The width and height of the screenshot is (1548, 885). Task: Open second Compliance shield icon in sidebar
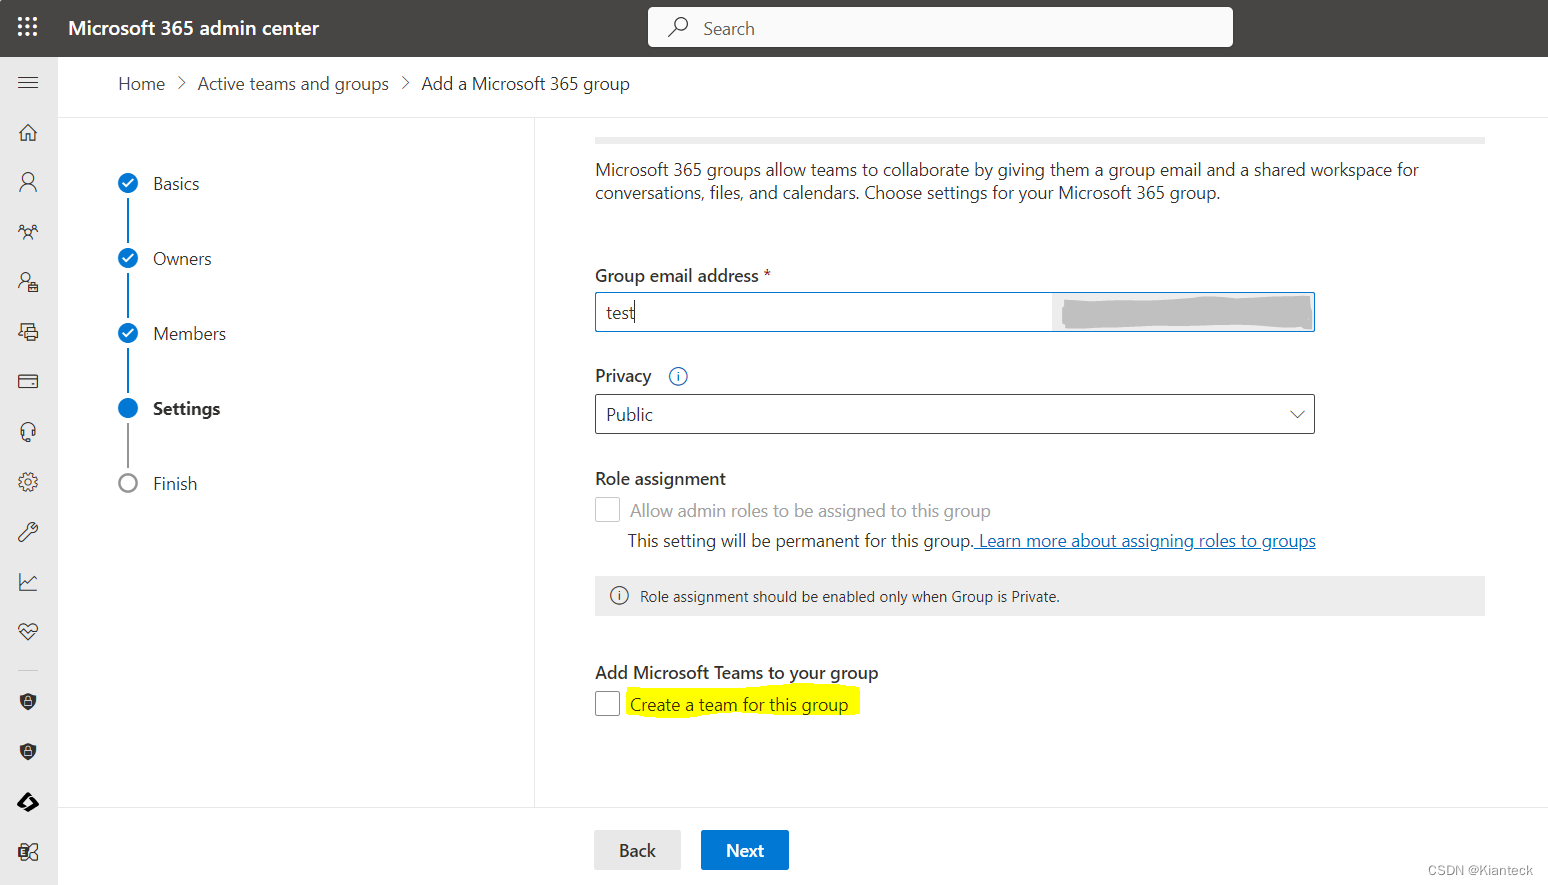[28, 752]
